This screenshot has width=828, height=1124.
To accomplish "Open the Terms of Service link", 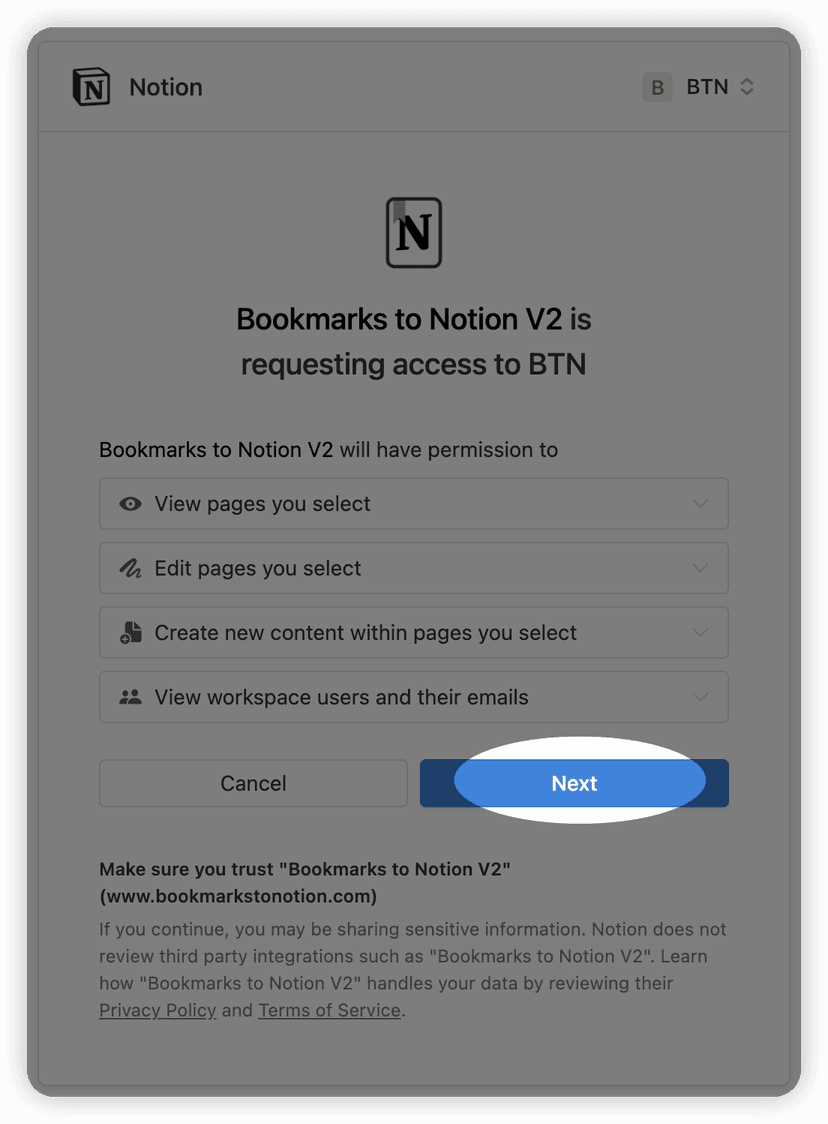I will (329, 1010).
